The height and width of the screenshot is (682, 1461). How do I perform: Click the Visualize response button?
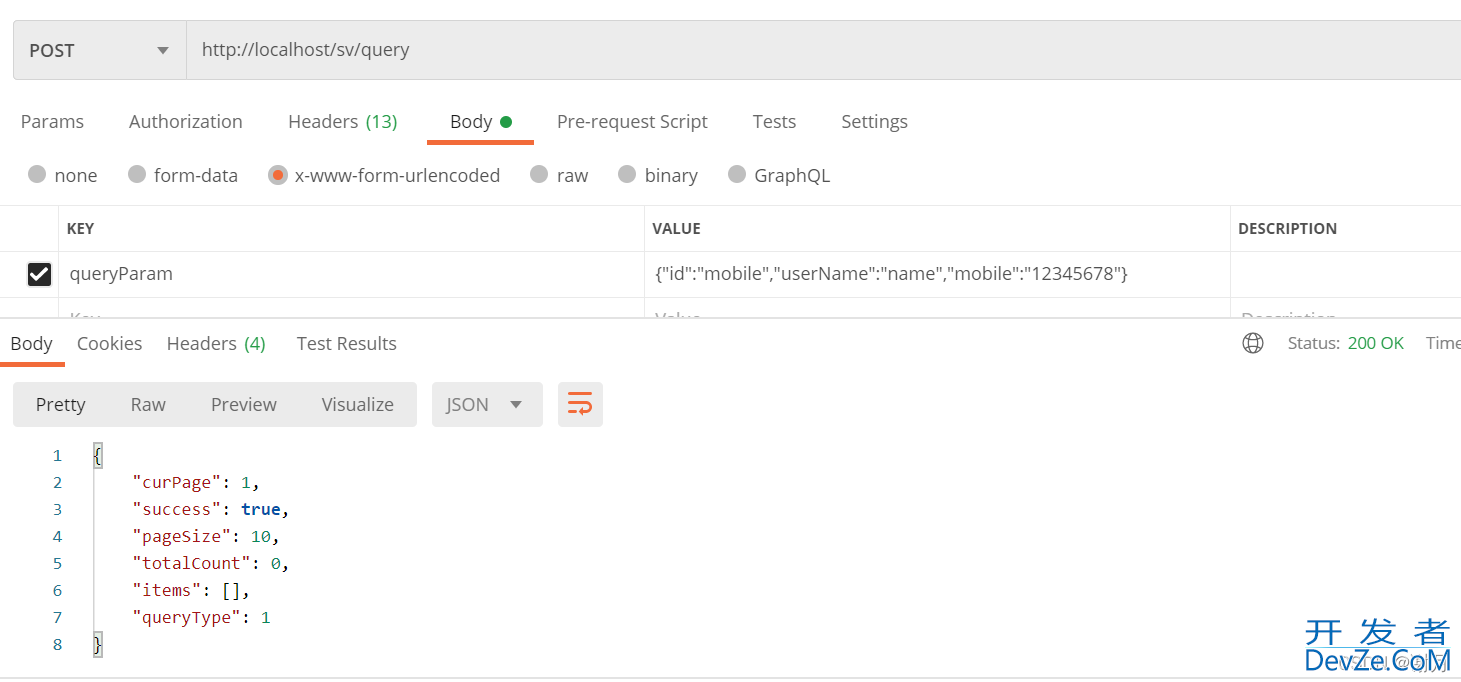coord(357,404)
